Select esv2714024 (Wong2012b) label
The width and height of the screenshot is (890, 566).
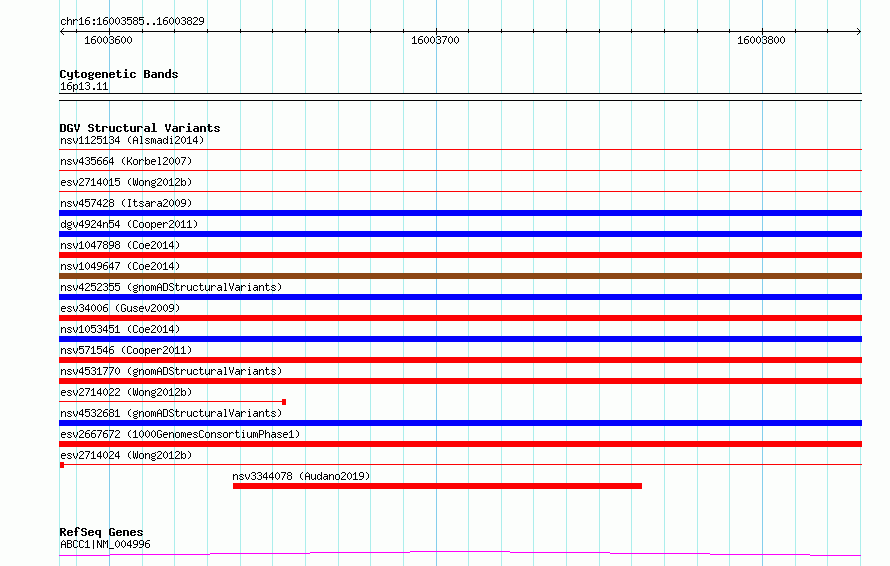[126, 455]
